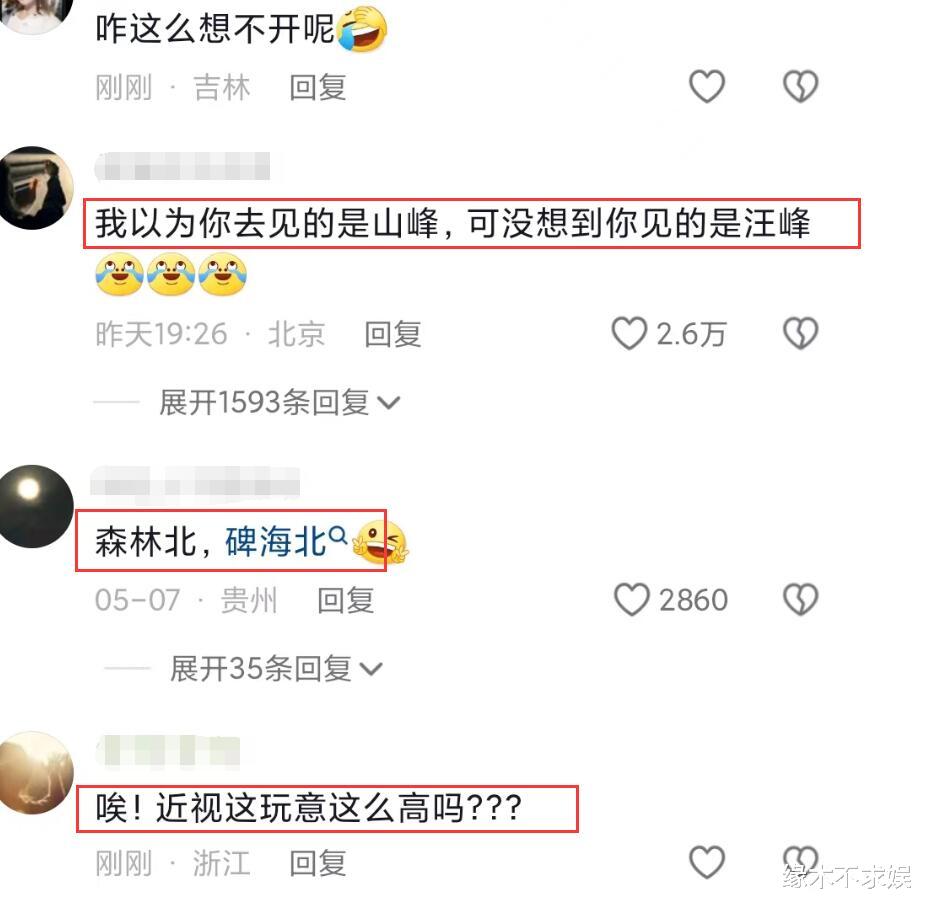Dislike the 吉林 comment with broken heart
This screenshot has height=907, width=925.
click(x=800, y=86)
